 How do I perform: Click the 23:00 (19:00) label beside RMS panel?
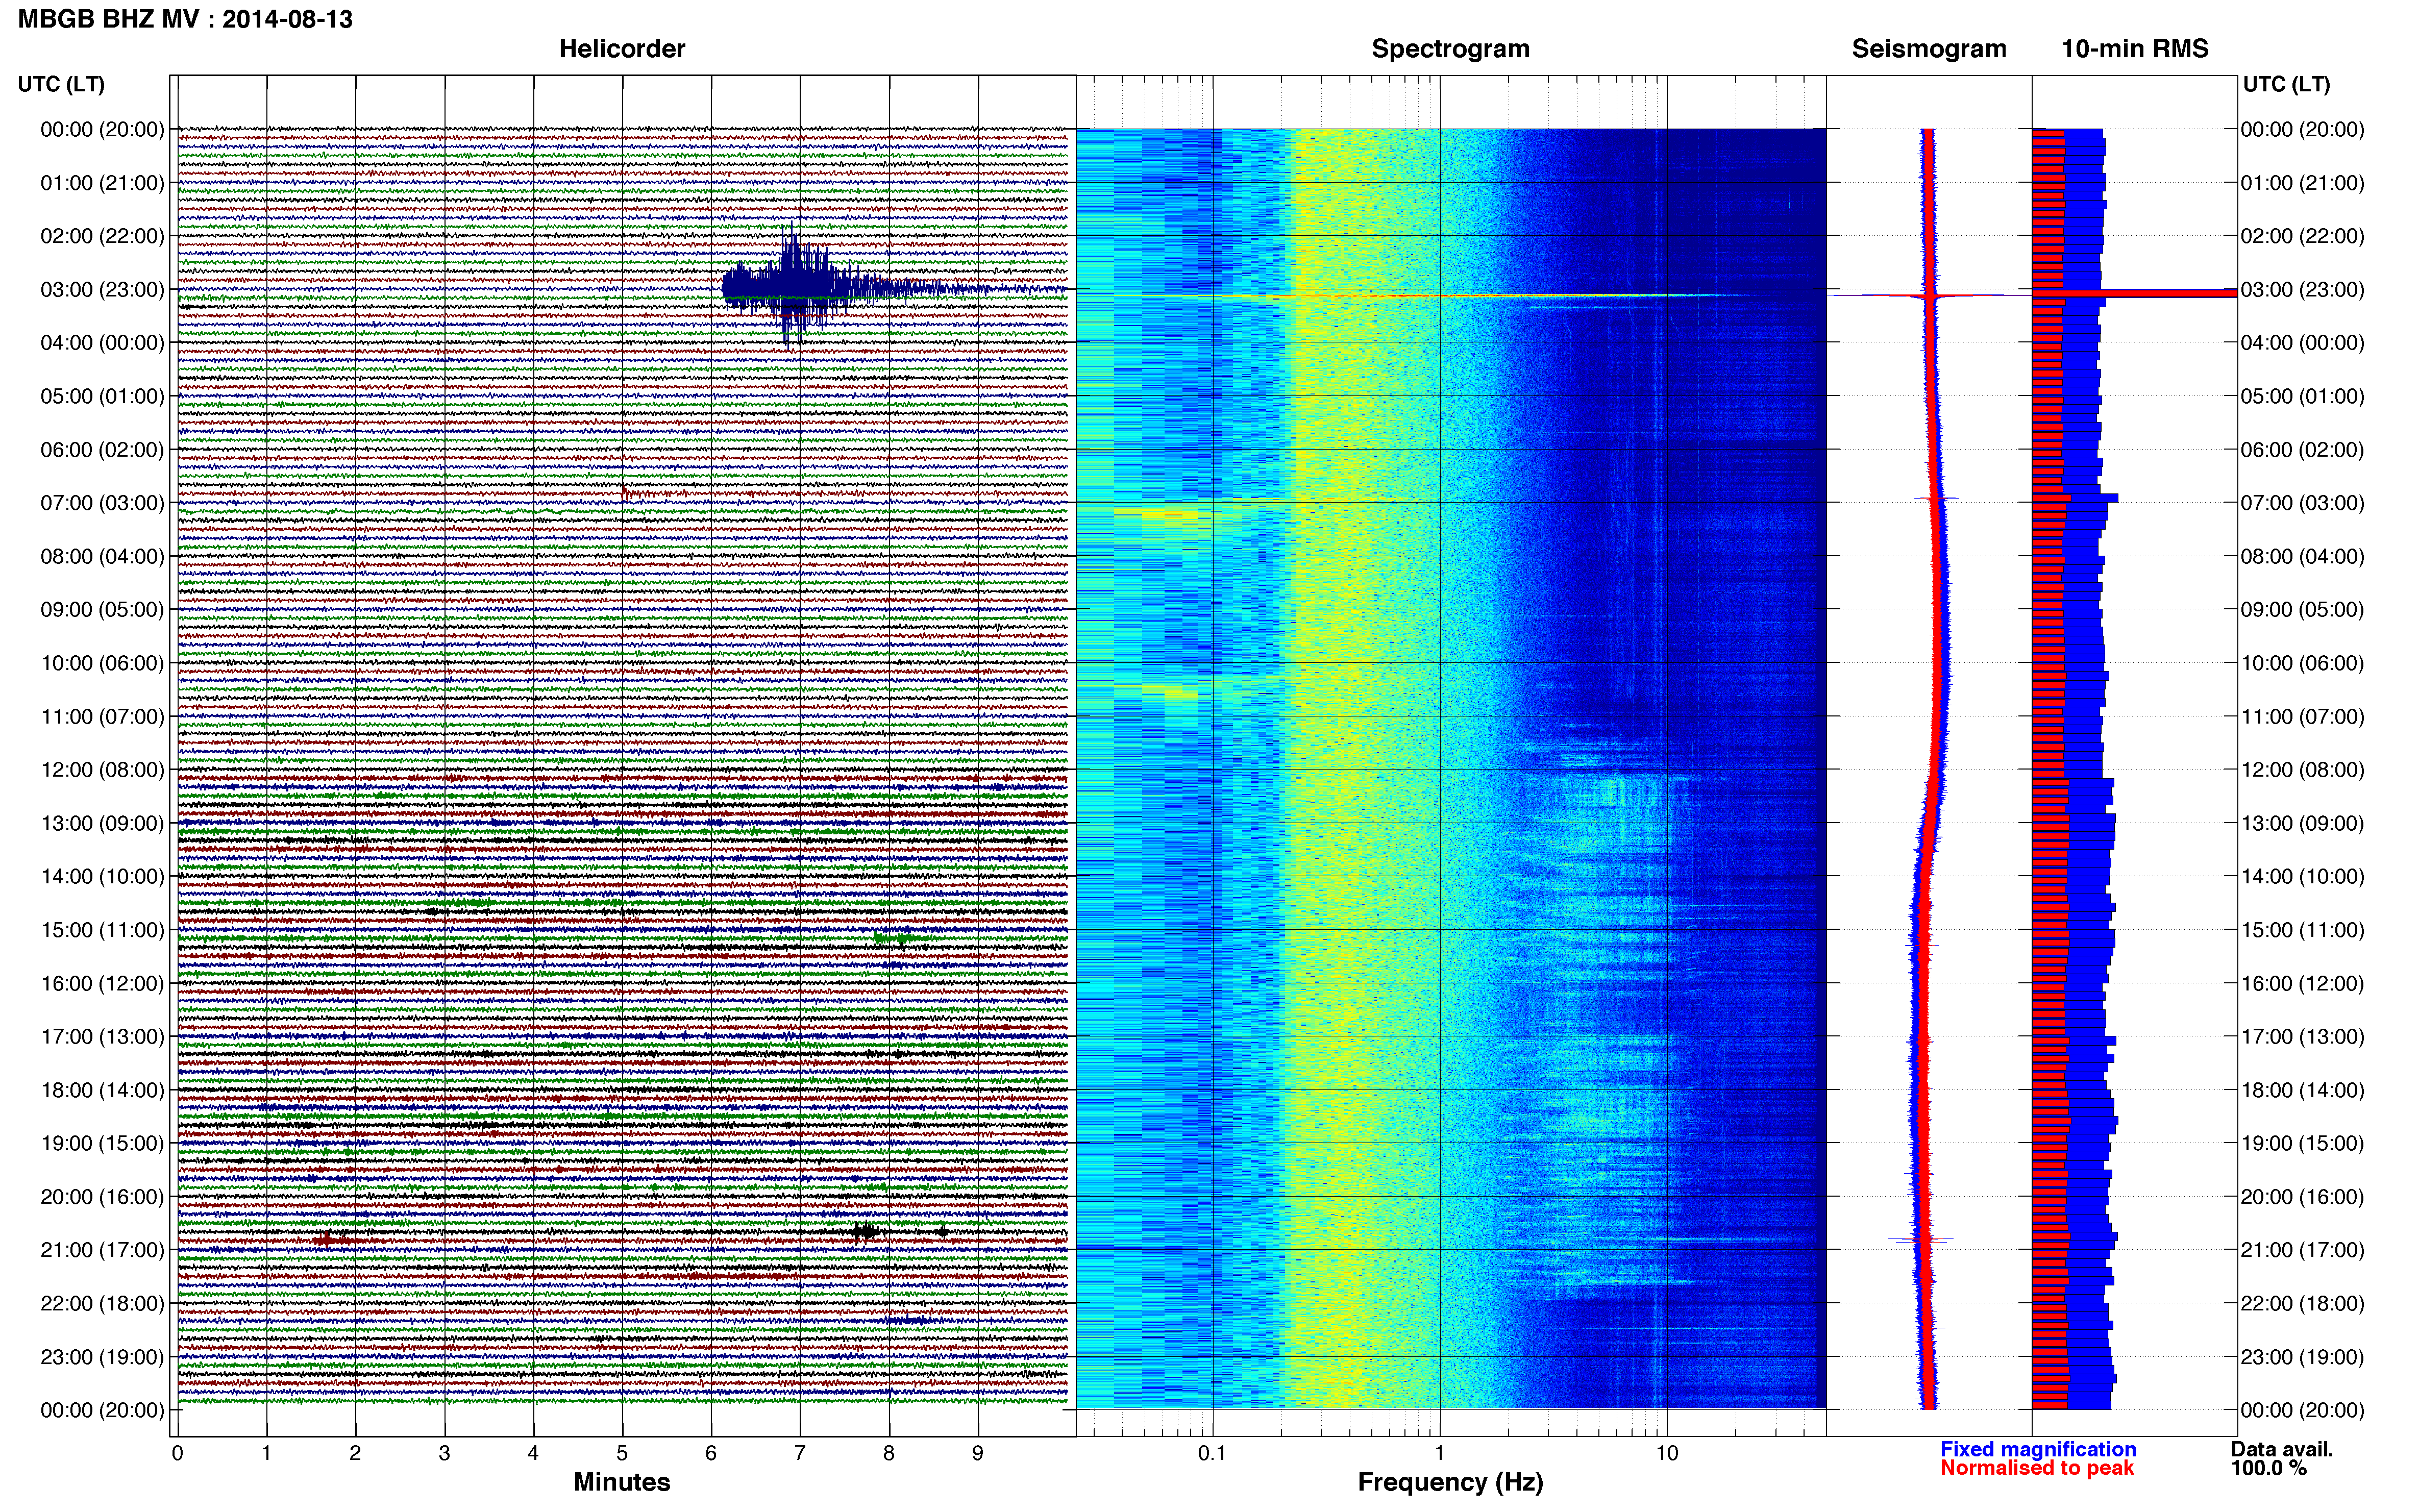(x=2302, y=1357)
